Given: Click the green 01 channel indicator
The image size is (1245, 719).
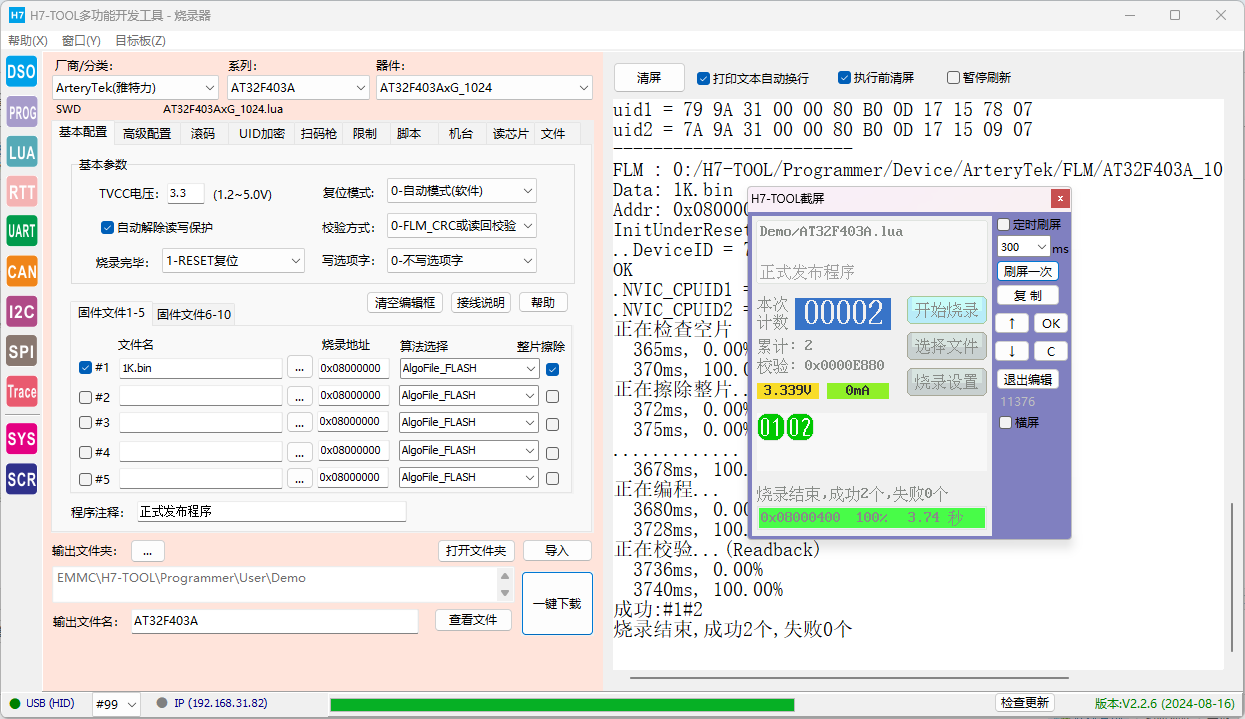Looking at the screenshot, I should point(772,429).
